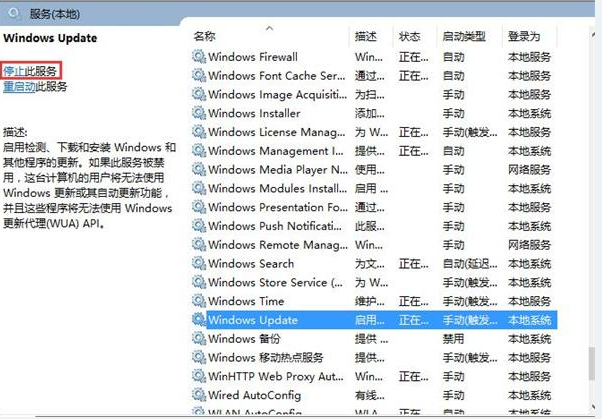602x419 pixels.
Task: Select the Wired AutoConfig service name
Action: [x=255, y=395]
